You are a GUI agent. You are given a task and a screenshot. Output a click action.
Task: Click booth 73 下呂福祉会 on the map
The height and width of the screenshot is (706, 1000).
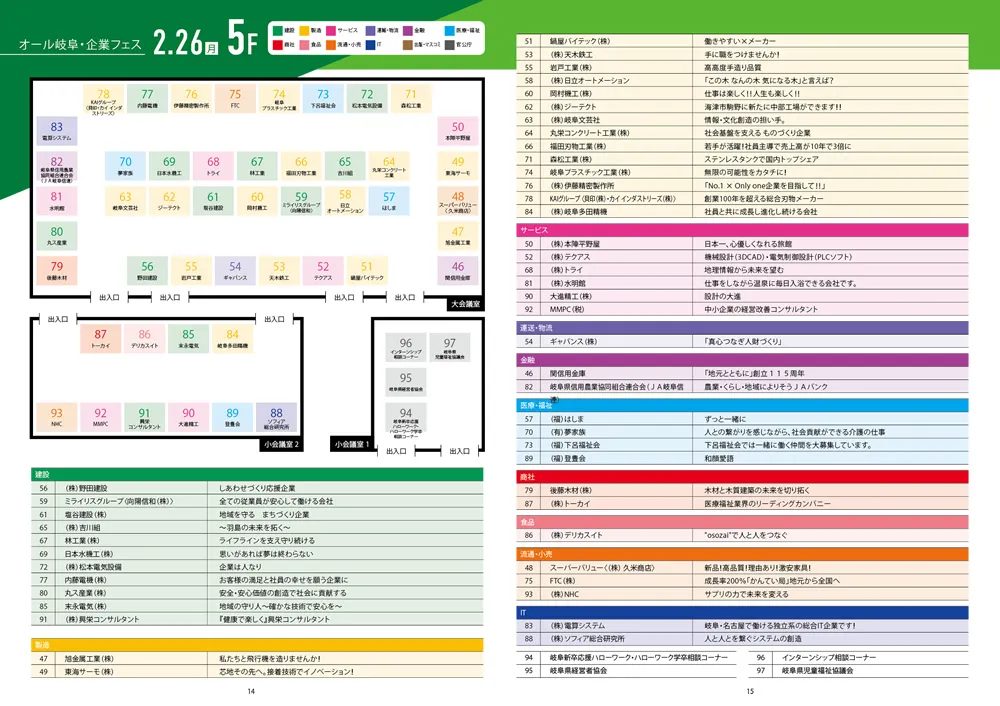(323, 99)
